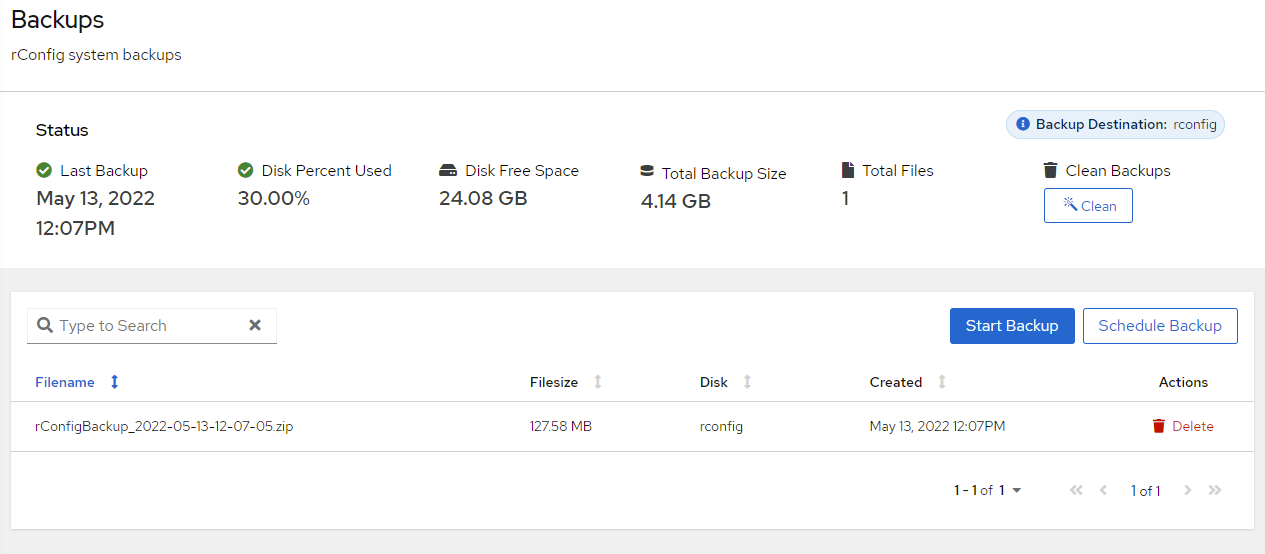
Task: Focus the Type to Search field
Action: (x=150, y=326)
